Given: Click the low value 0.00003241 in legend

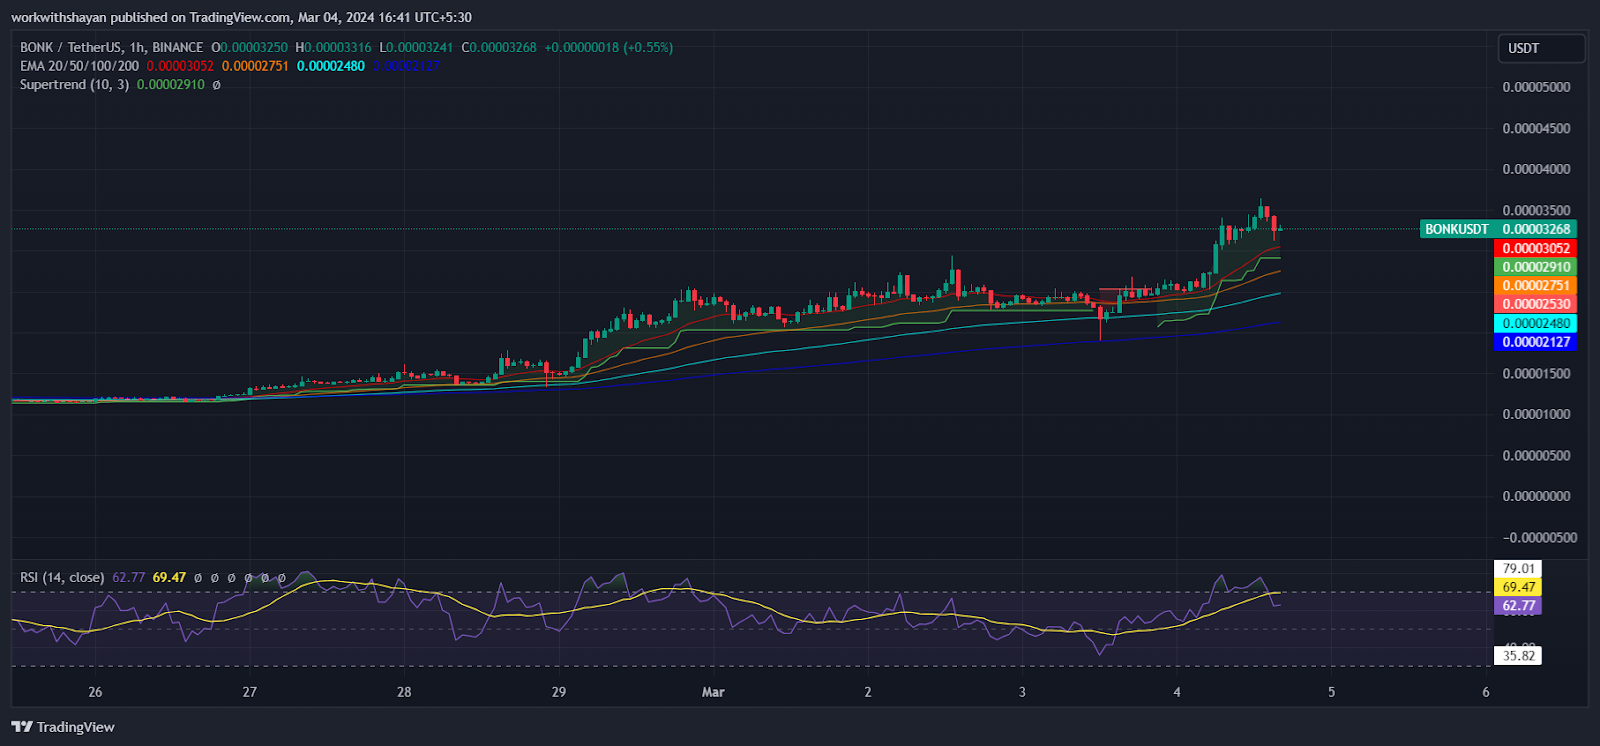Looking at the screenshot, I should tap(420, 47).
